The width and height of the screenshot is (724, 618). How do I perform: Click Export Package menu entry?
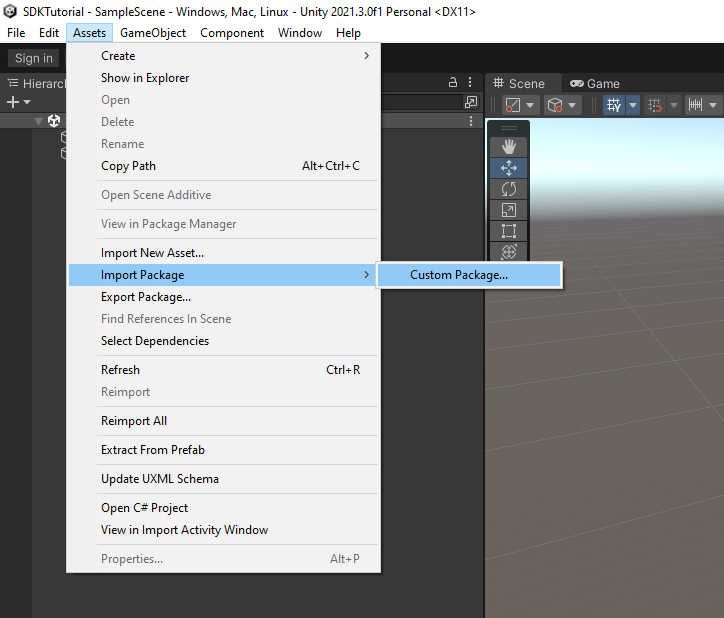tap(146, 297)
